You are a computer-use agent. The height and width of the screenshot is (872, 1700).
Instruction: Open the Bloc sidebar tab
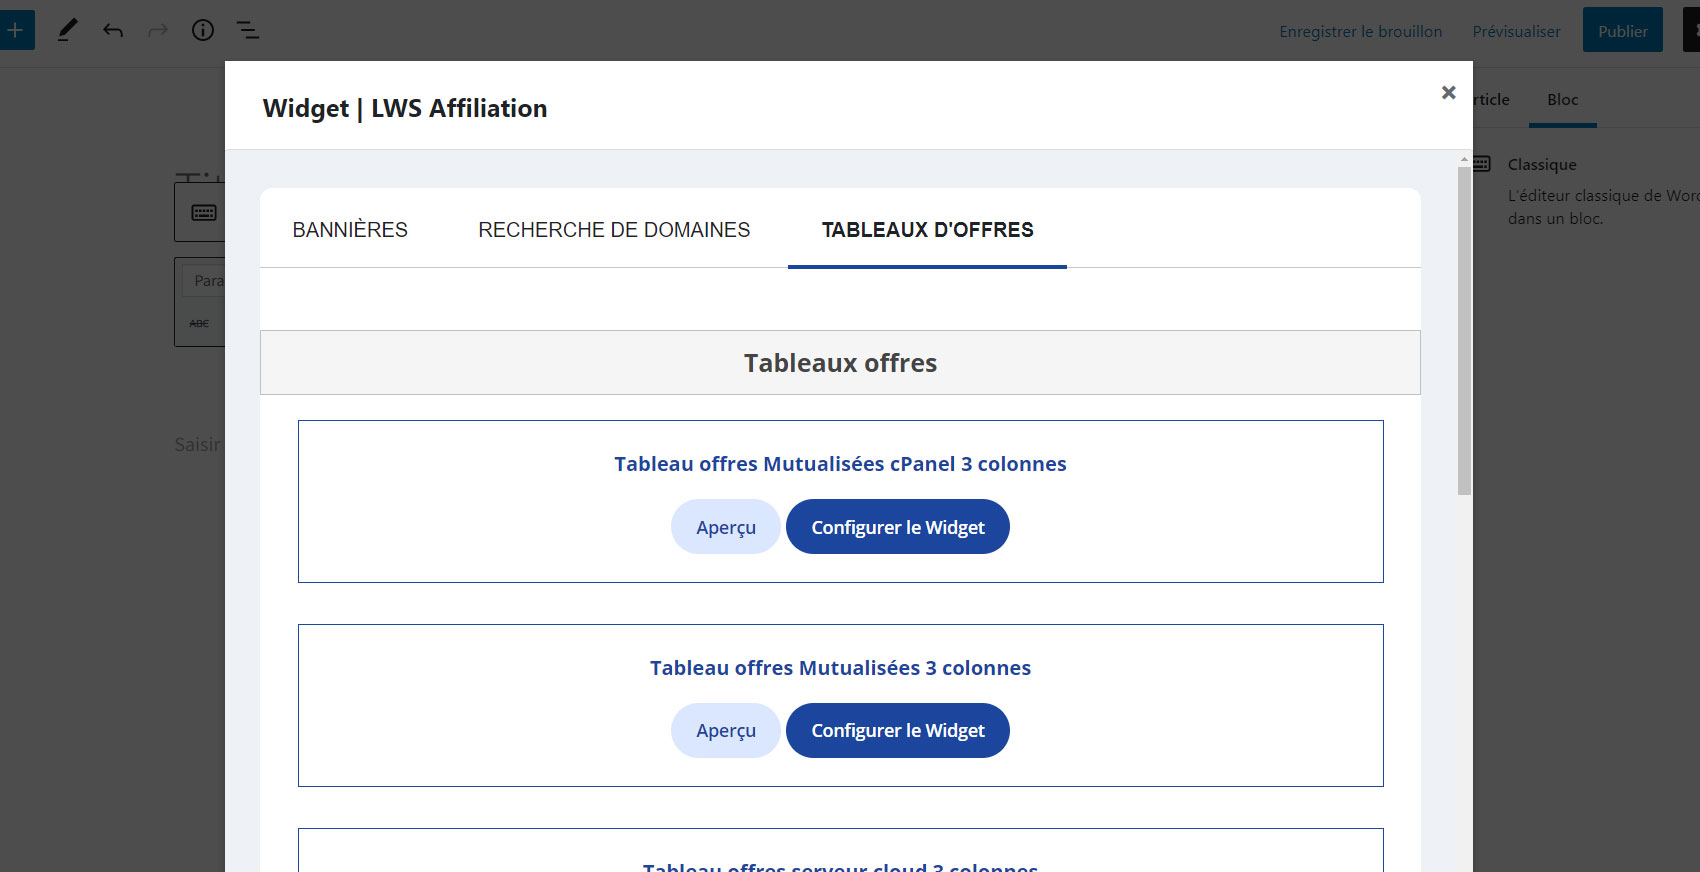click(1562, 100)
